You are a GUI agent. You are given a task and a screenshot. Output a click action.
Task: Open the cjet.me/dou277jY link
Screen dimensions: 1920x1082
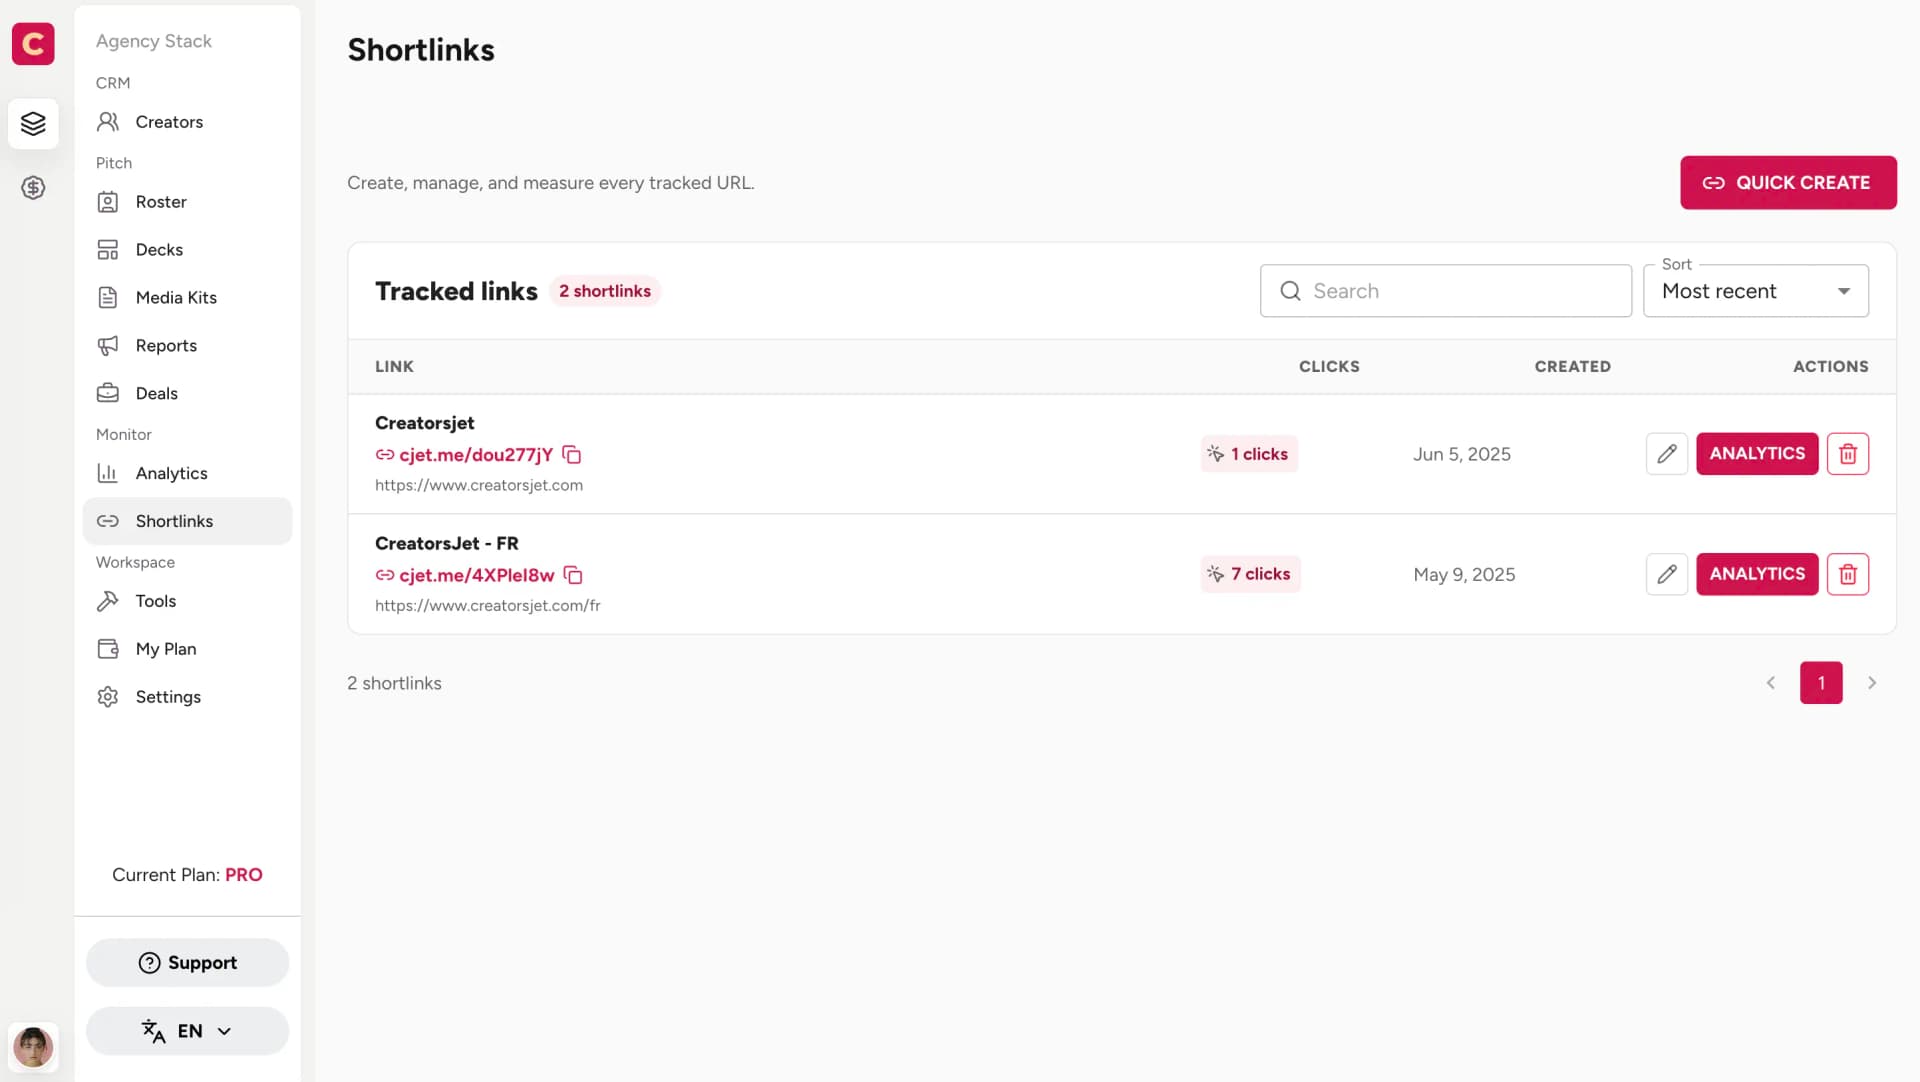[476, 455]
